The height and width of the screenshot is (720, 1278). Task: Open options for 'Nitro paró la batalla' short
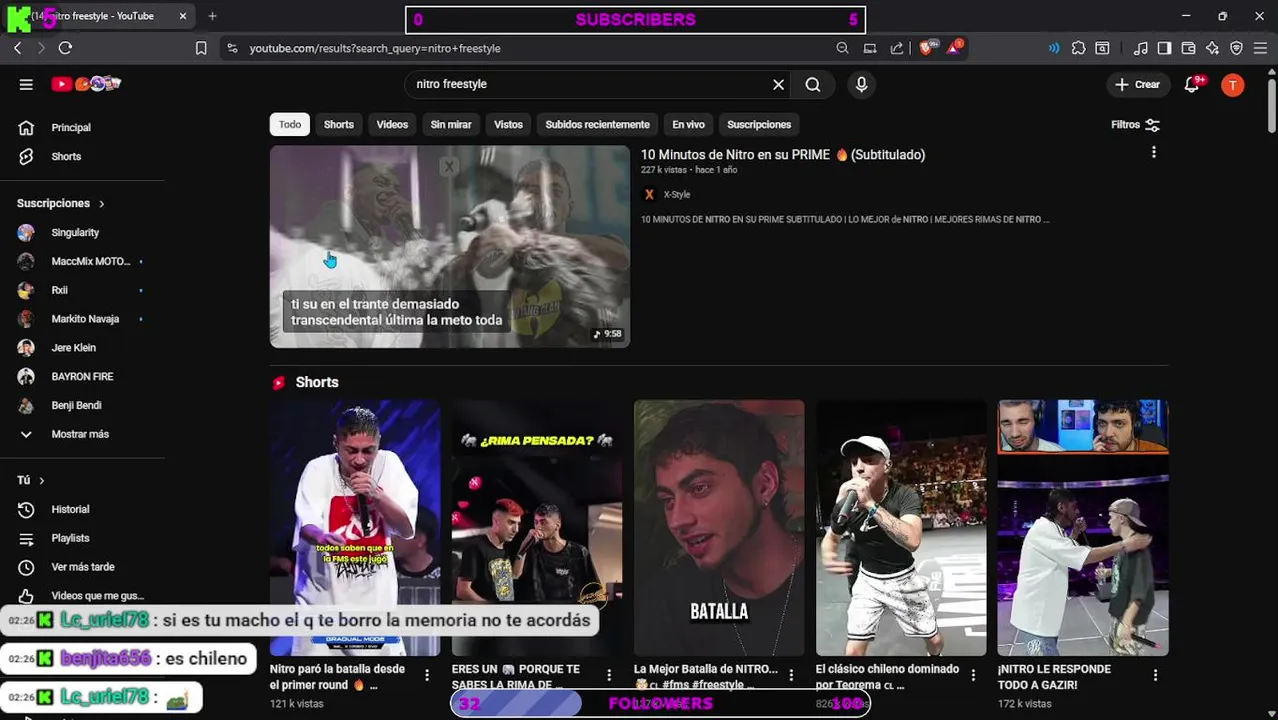coord(427,675)
